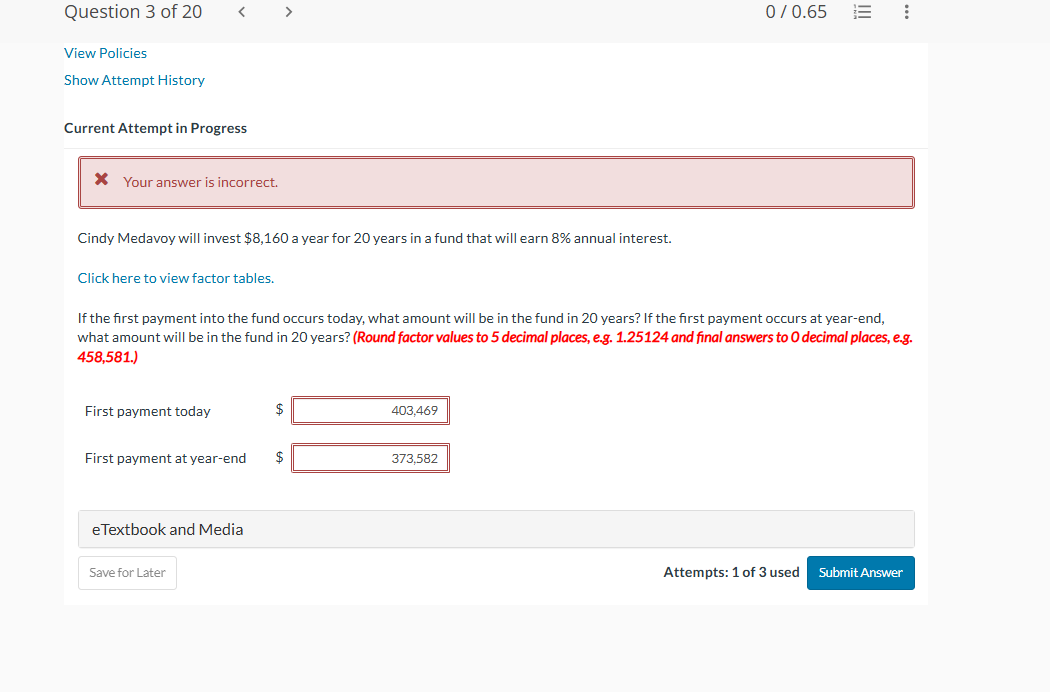Click the Question 3 of 20 heading
This screenshot has width=1050, height=692.
133,12
